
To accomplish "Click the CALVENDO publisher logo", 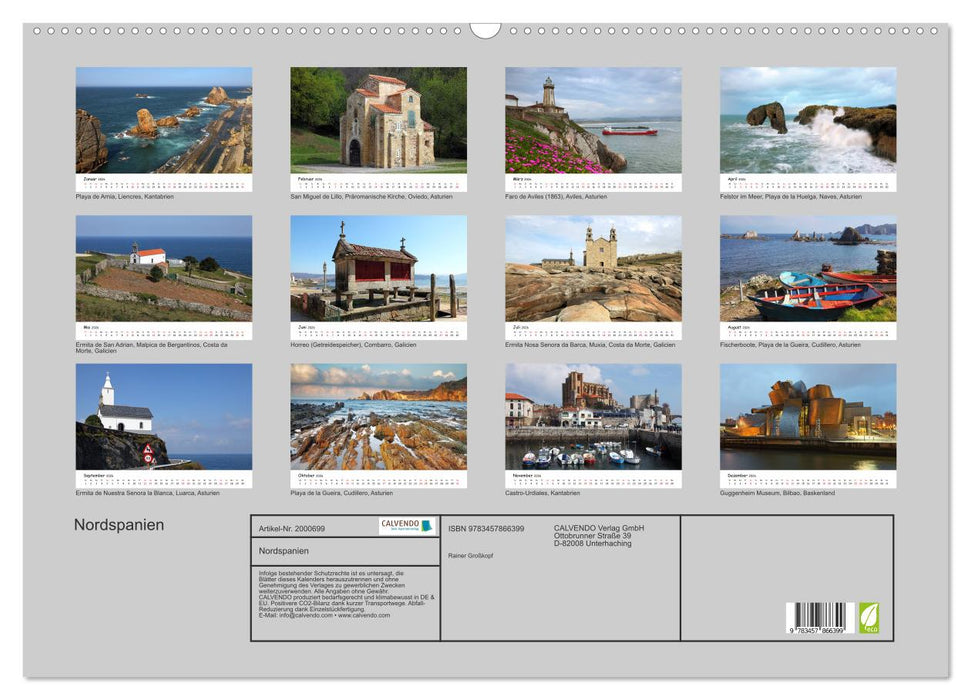I will tap(400, 526).
